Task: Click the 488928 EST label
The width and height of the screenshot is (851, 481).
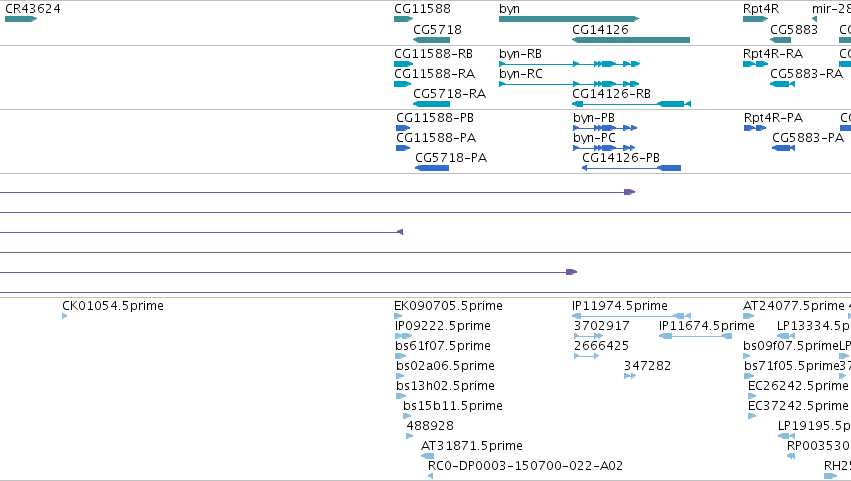Action: (x=430, y=426)
